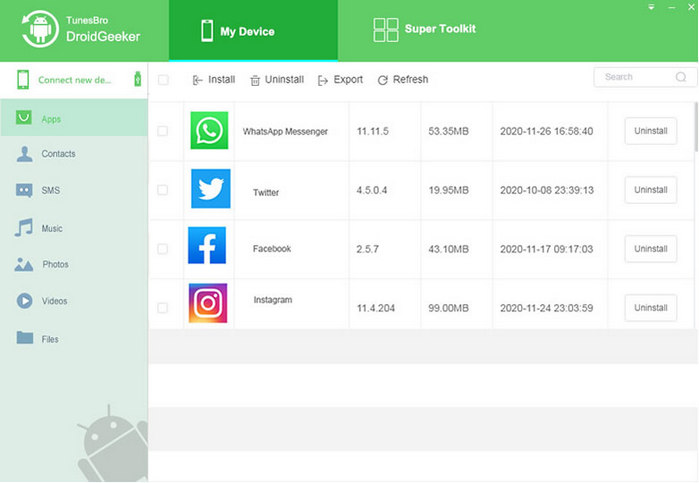Open the My Device tab
This screenshot has height=483, width=699.
coord(253,30)
